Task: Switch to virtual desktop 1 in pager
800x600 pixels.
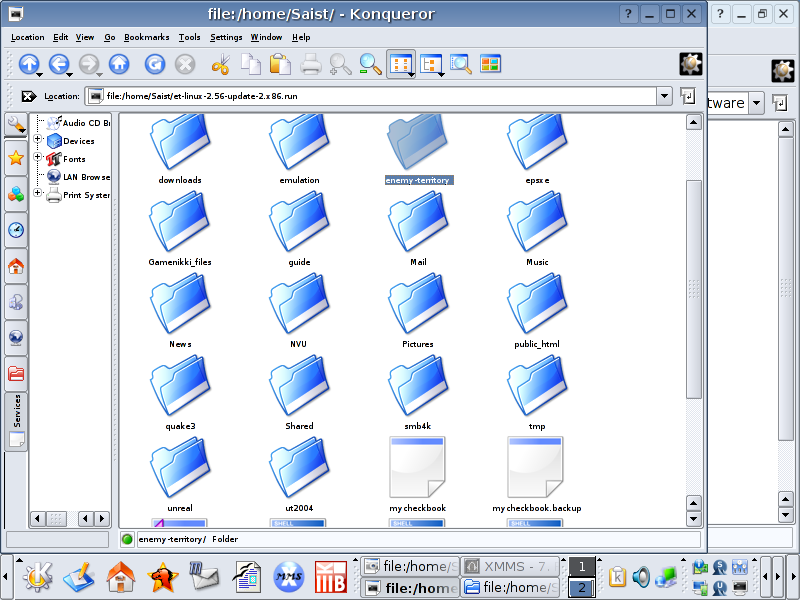Action: 582,567
